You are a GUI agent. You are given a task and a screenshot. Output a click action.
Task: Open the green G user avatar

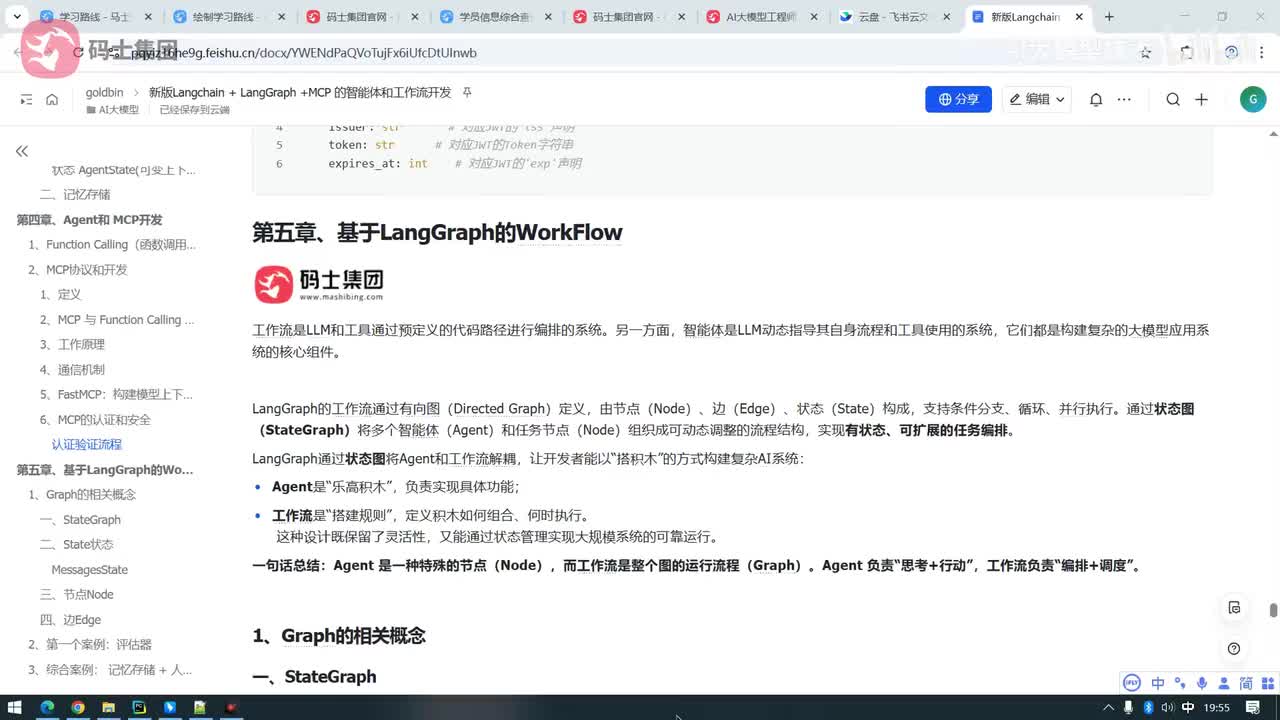pos(1252,99)
